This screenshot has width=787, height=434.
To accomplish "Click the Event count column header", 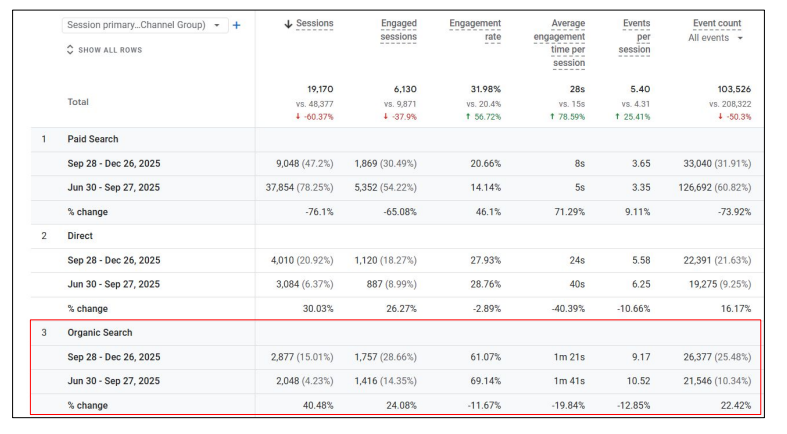I will [716, 23].
